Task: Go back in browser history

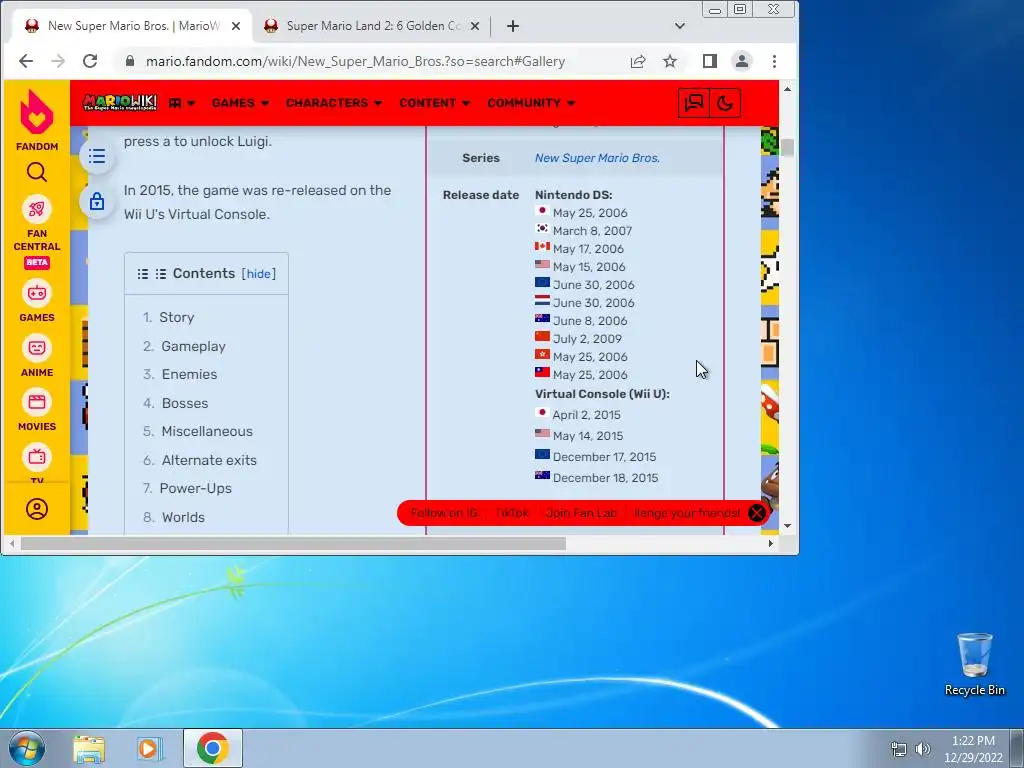Action: click(25, 61)
